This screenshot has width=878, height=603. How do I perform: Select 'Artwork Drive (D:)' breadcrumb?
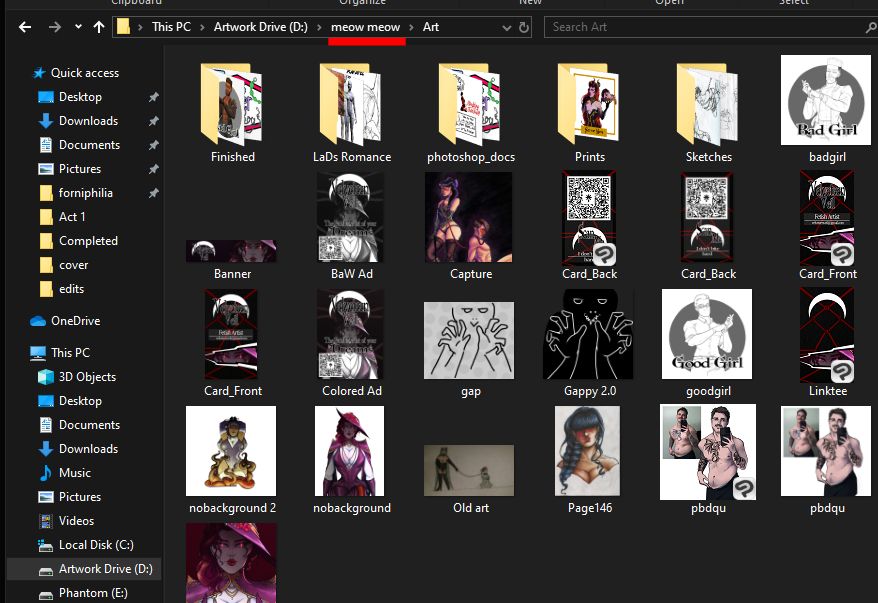tap(260, 27)
